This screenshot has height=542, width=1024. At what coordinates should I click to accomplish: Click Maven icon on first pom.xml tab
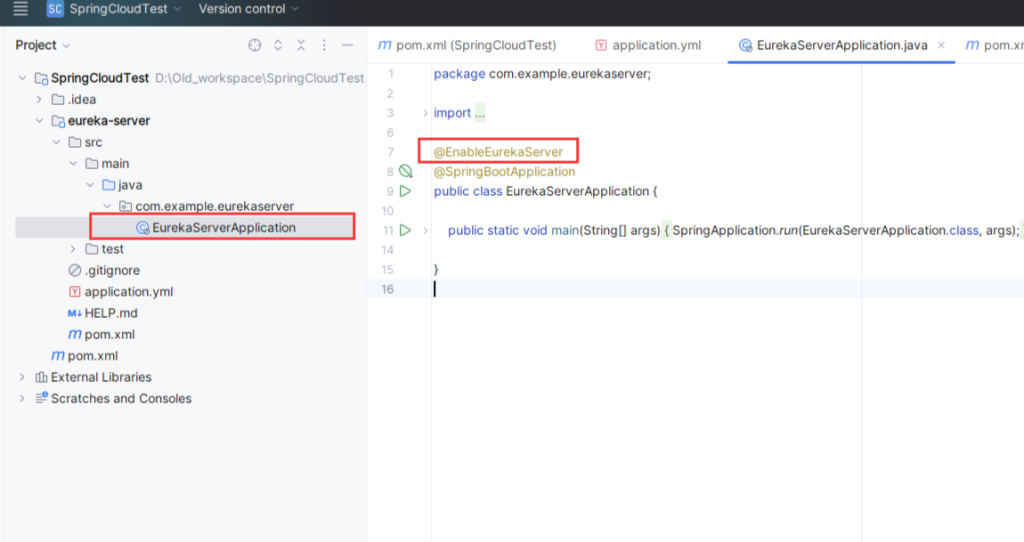pos(385,45)
